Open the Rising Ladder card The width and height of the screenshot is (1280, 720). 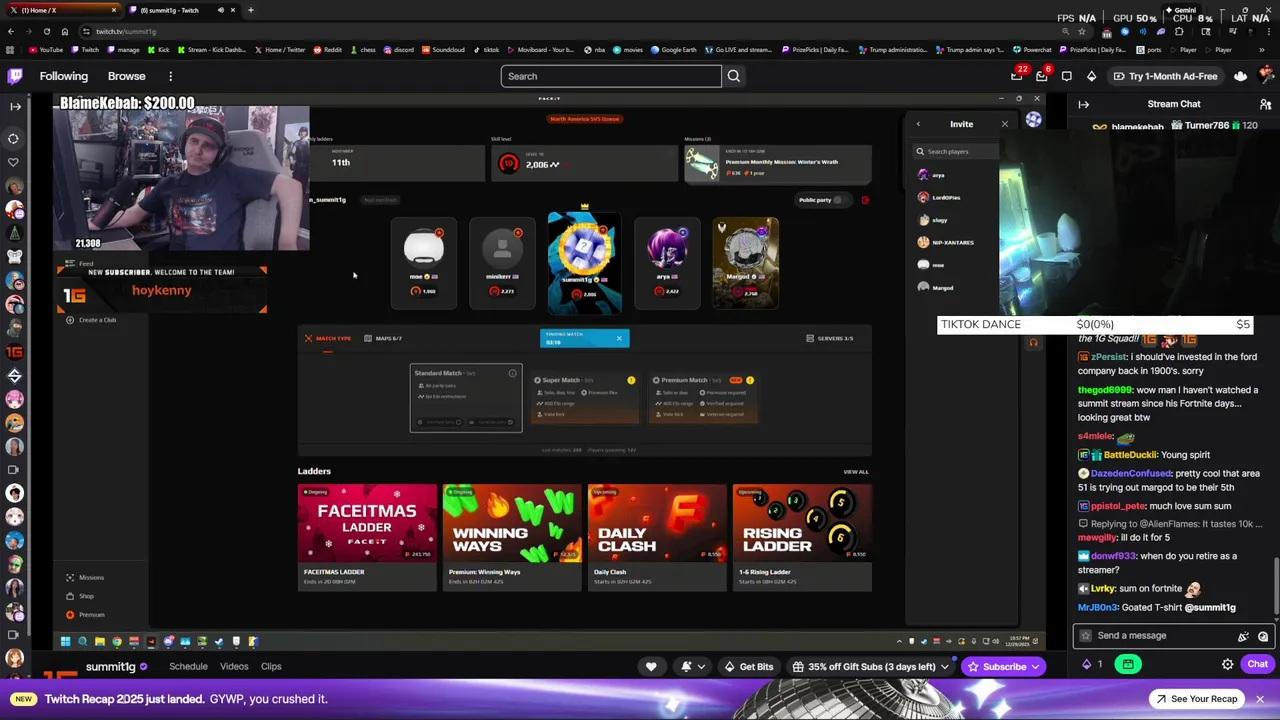(x=802, y=538)
